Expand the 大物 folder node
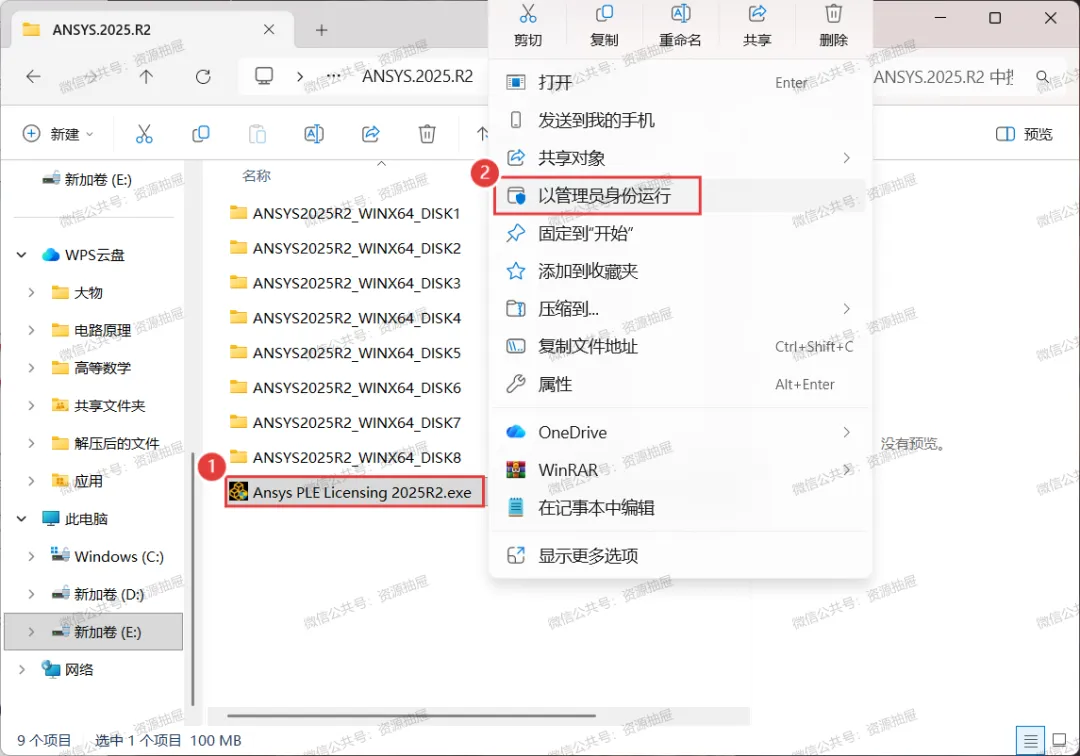 (x=31, y=293)
